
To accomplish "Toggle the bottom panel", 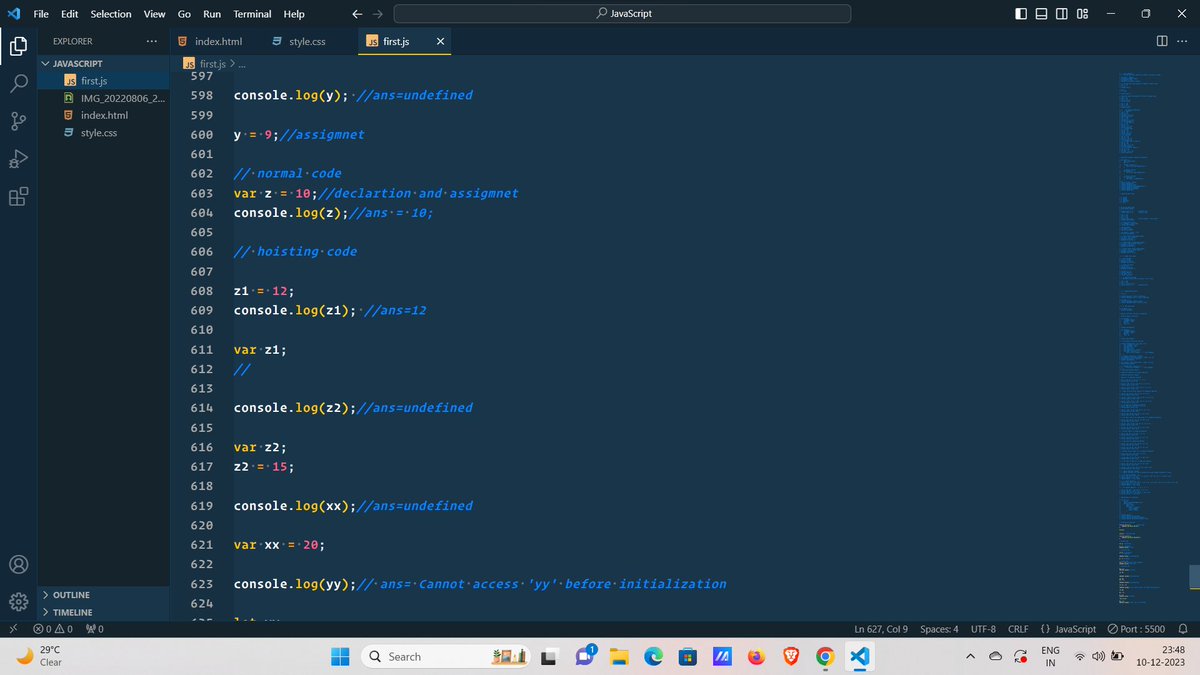I will [x=1041, y=14].
